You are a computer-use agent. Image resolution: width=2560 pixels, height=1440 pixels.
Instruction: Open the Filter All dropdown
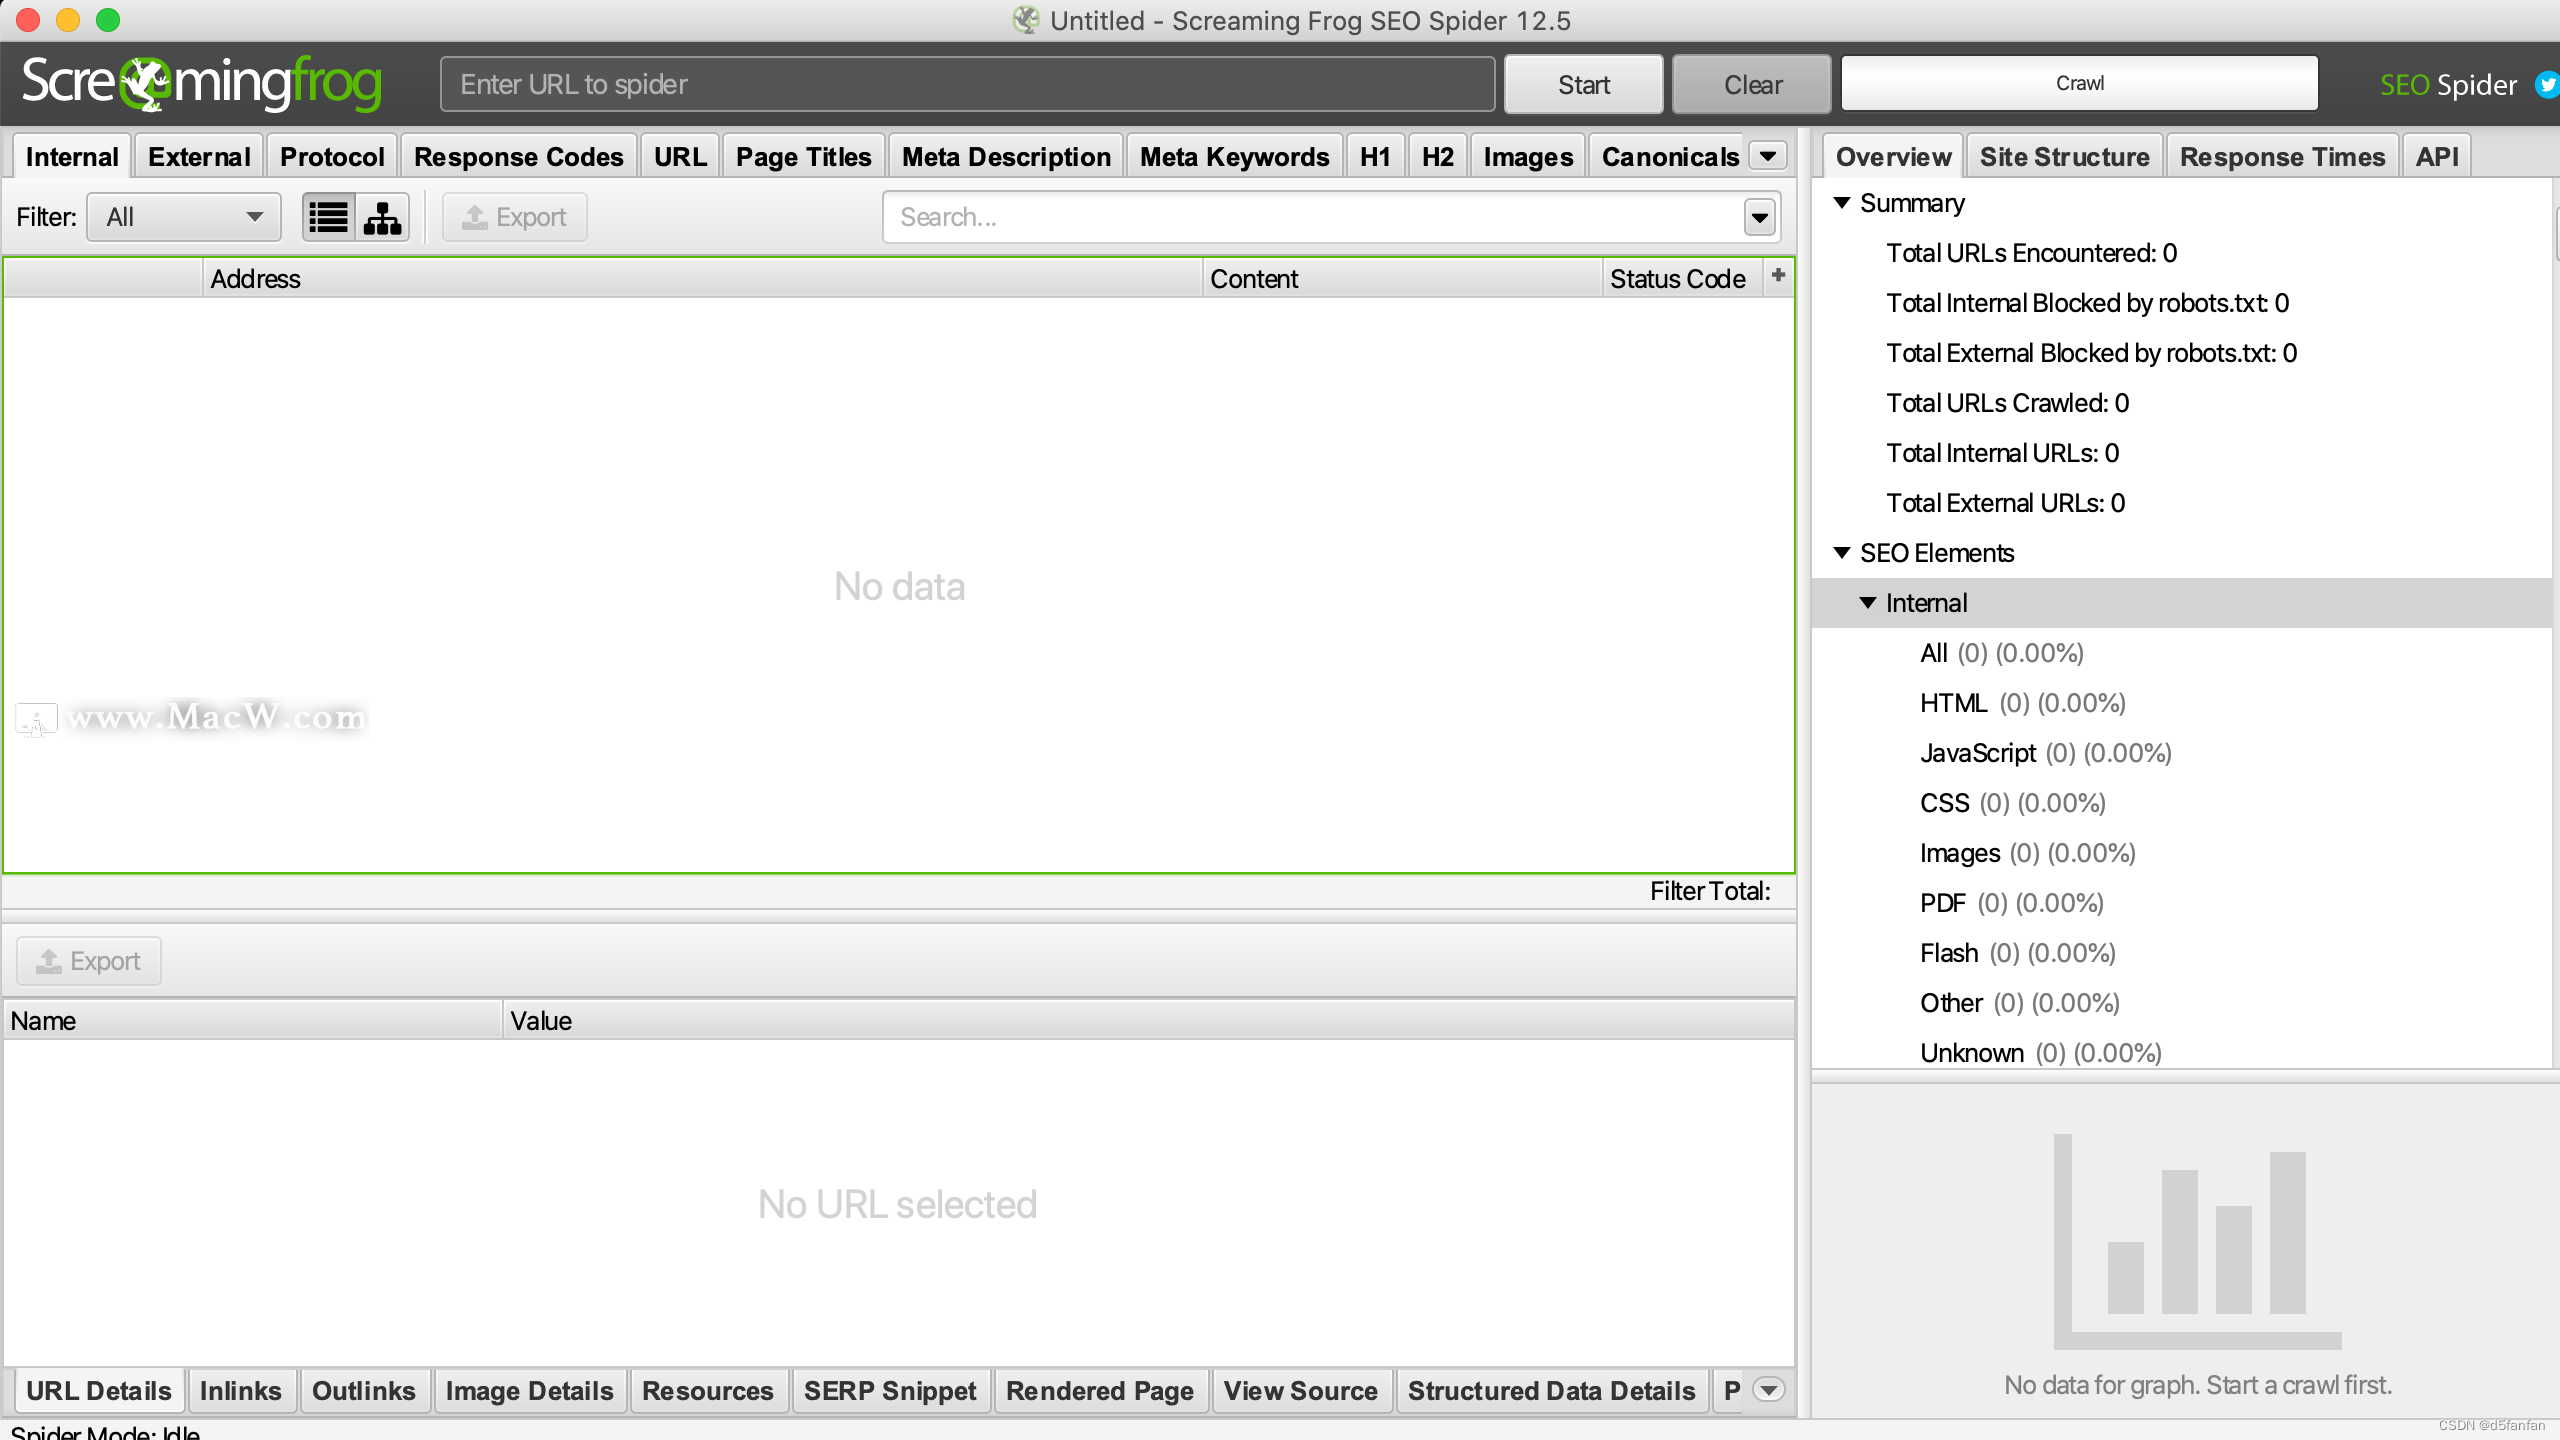tap(184, 217)
